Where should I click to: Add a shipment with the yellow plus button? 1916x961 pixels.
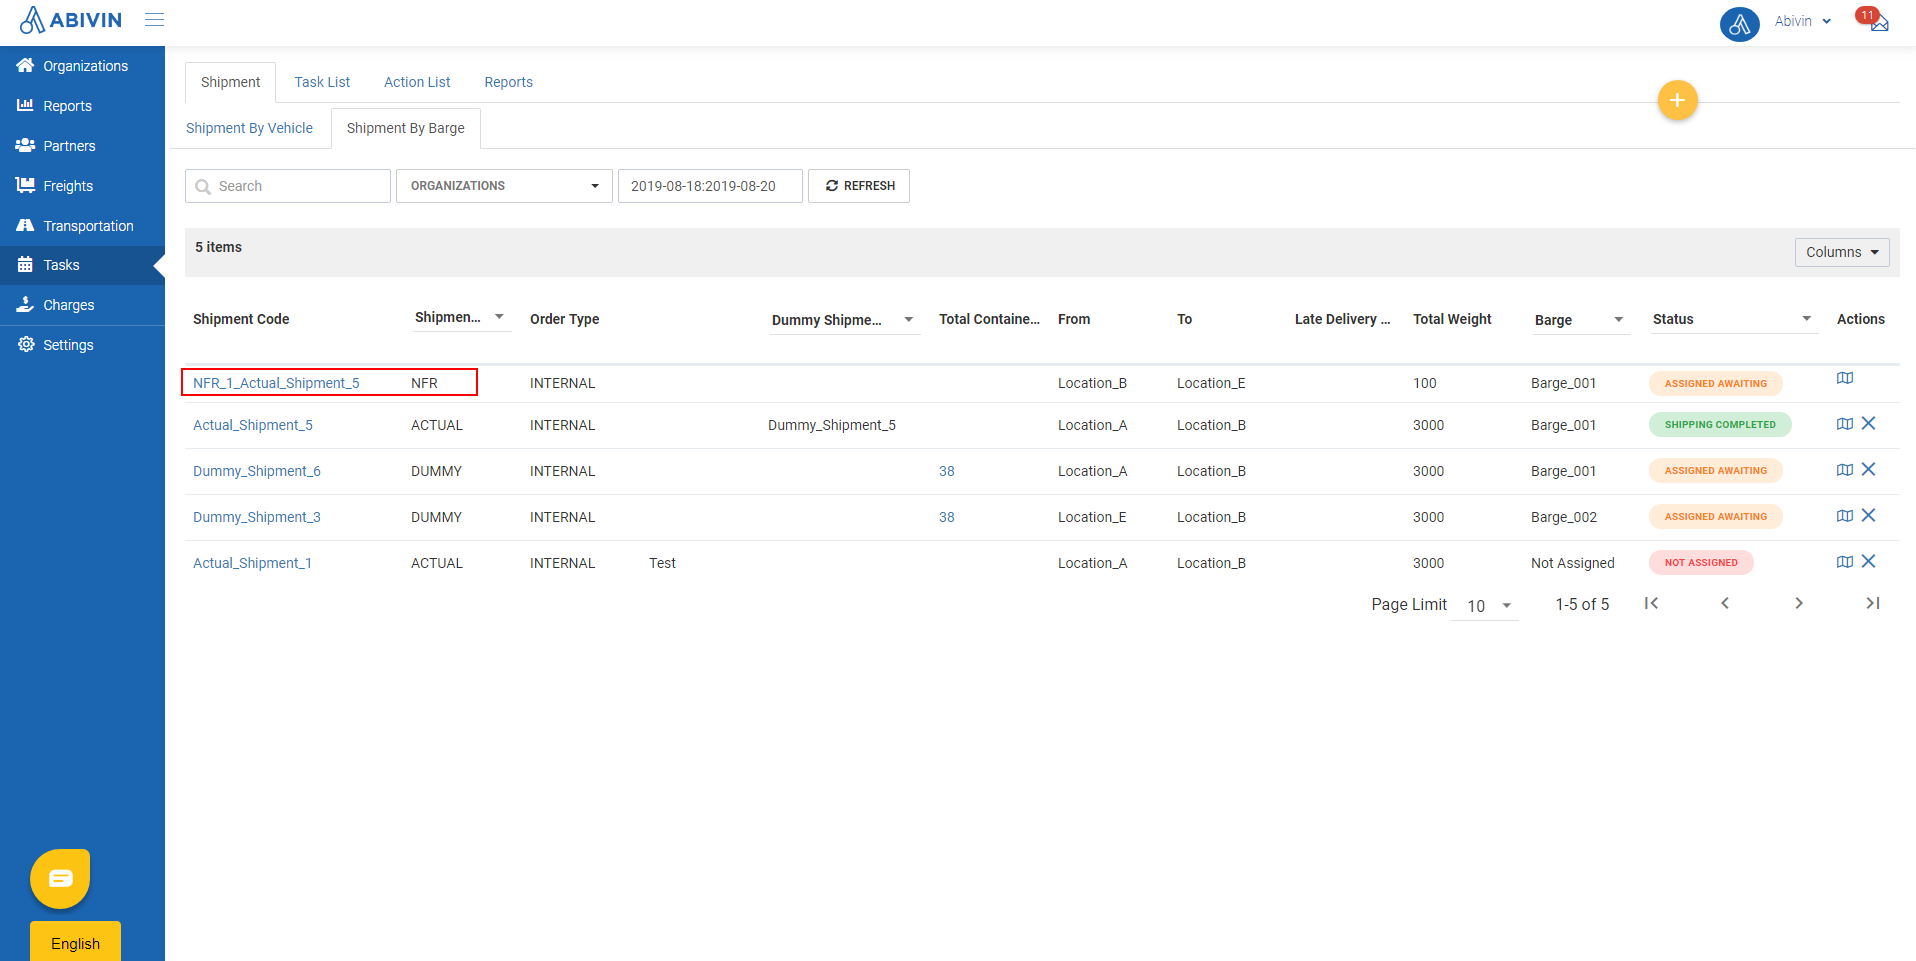(x=1677, y=100)
